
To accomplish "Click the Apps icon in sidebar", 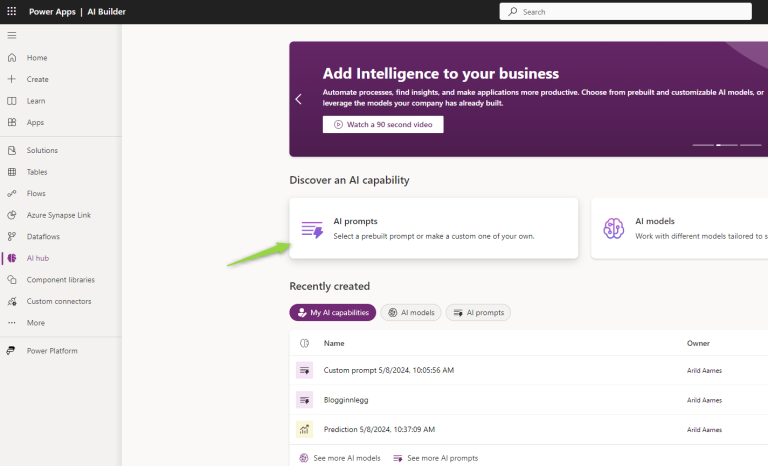I will tap(12, 122).
